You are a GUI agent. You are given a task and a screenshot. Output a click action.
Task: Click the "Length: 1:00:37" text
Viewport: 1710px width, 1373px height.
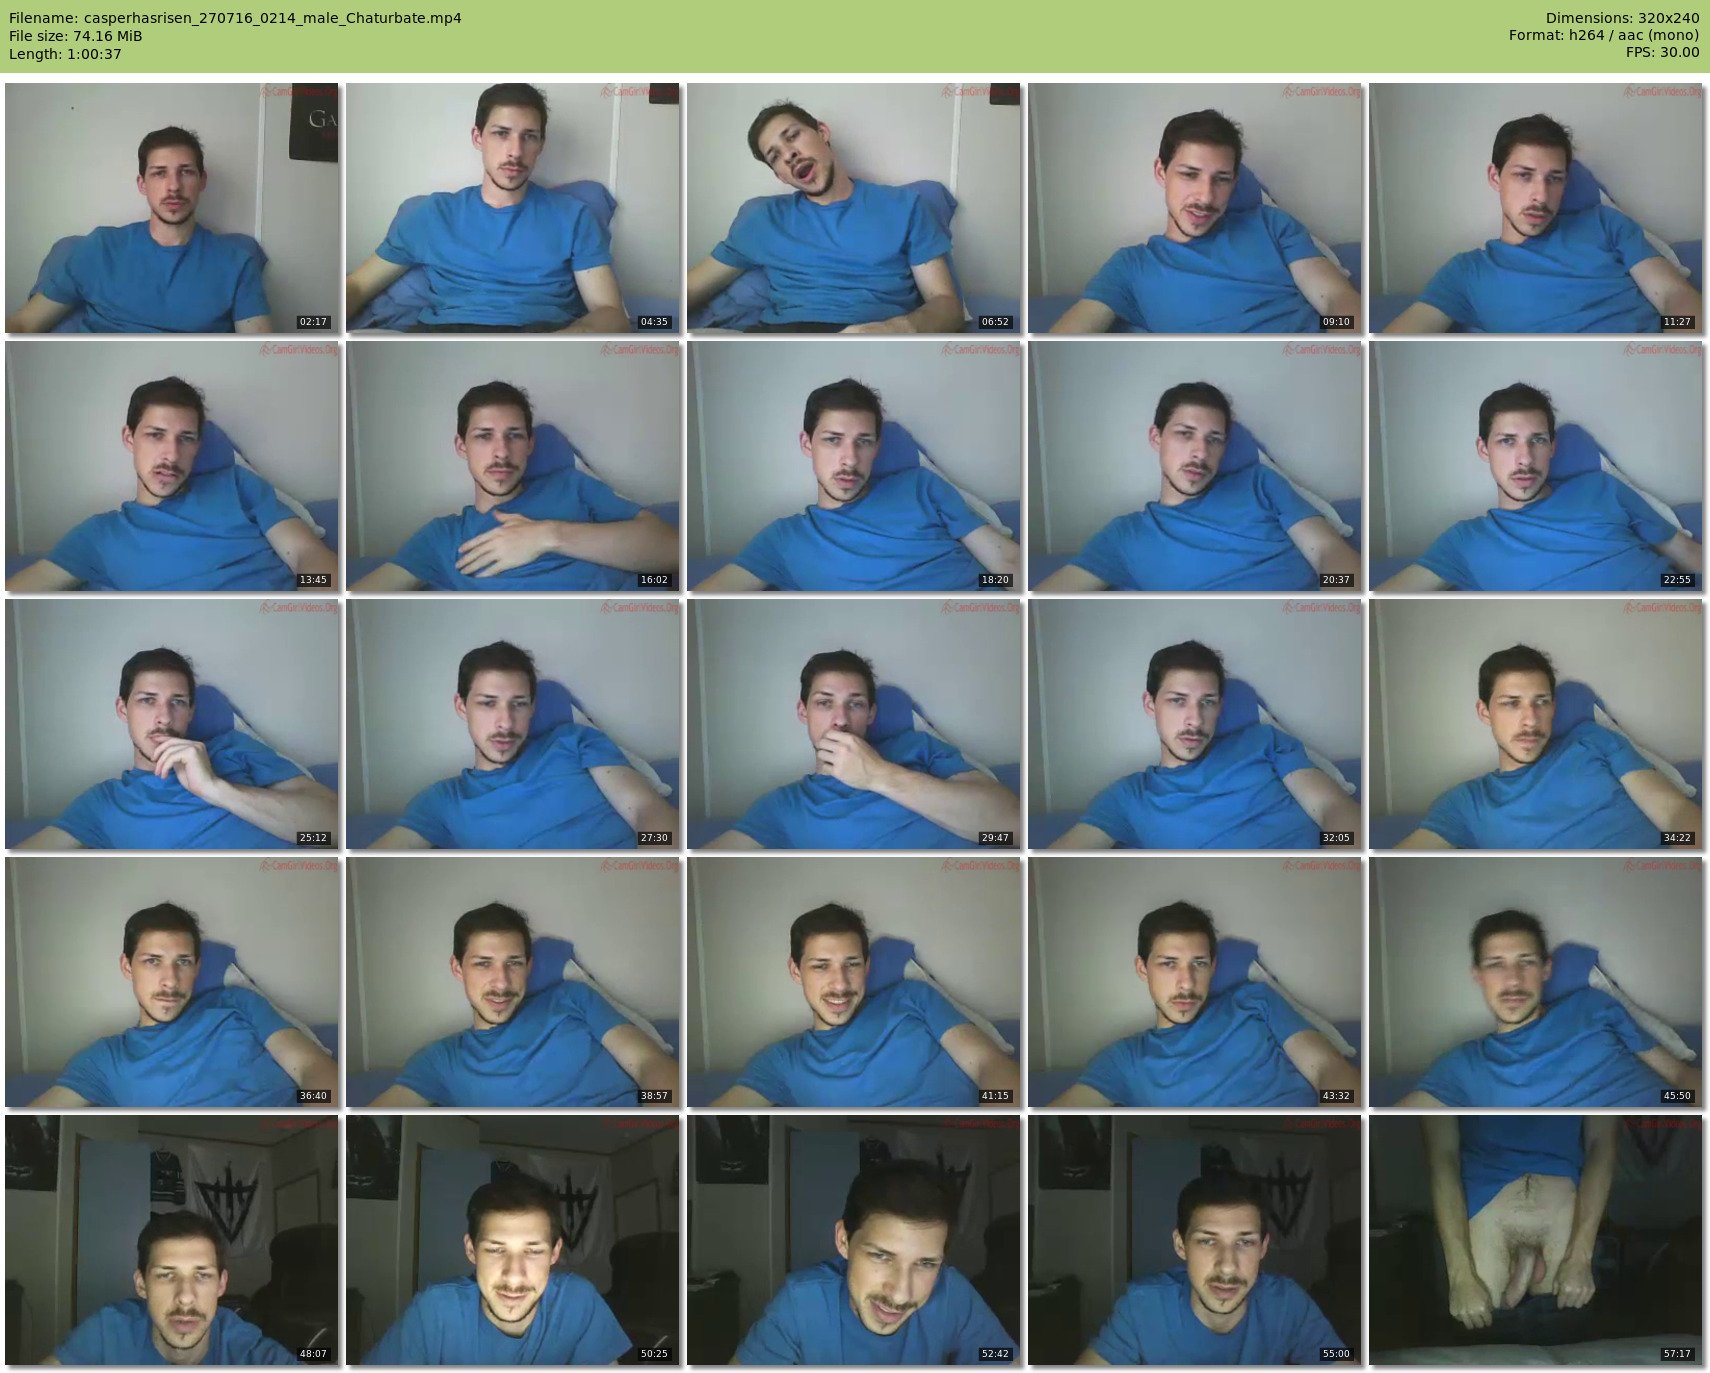65,54
